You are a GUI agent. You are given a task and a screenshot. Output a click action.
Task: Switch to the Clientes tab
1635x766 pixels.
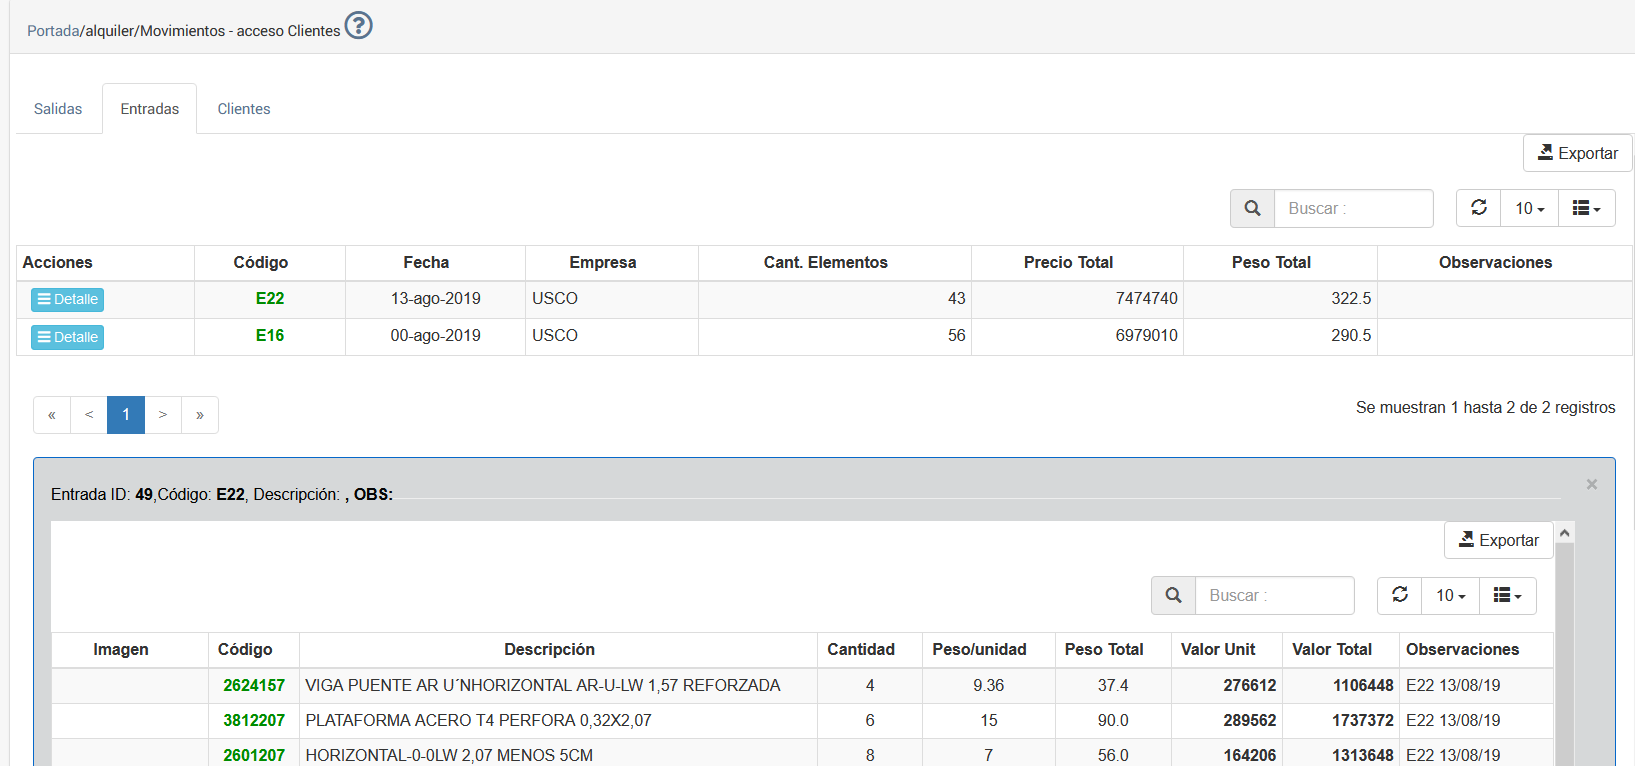(x=244, y=109)
